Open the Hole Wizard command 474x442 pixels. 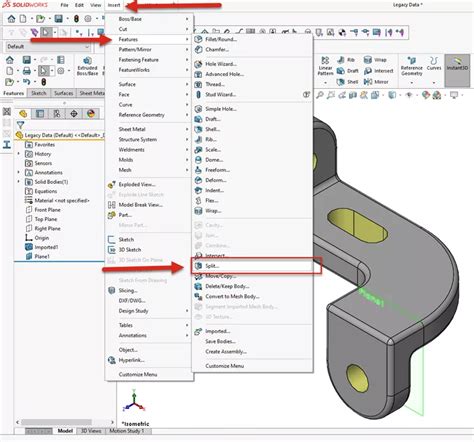(253, 64)
